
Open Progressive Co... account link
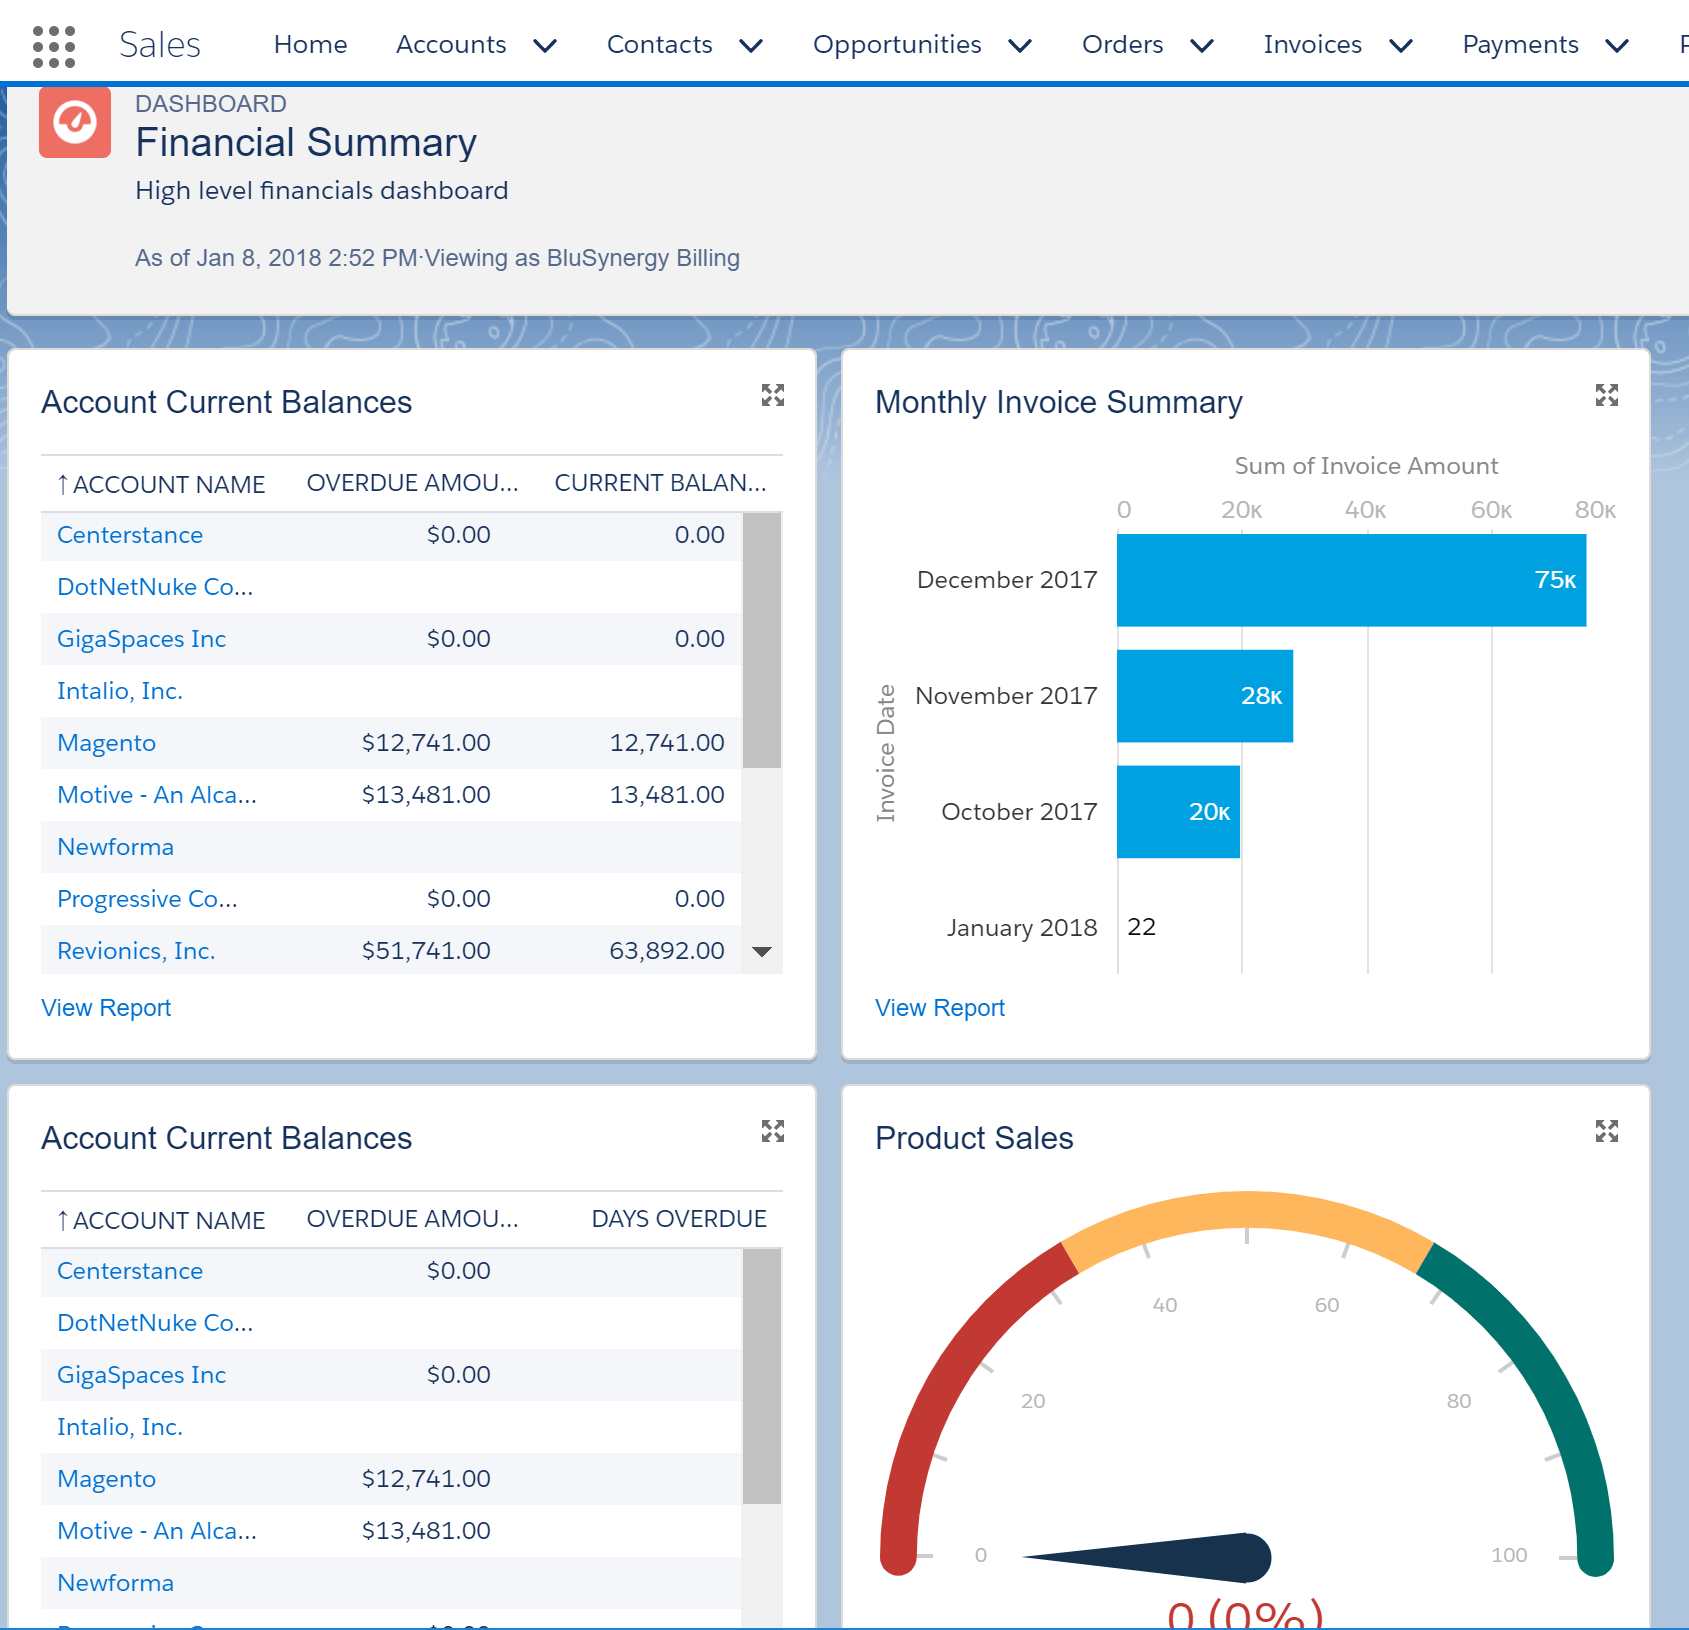point(147,899)
